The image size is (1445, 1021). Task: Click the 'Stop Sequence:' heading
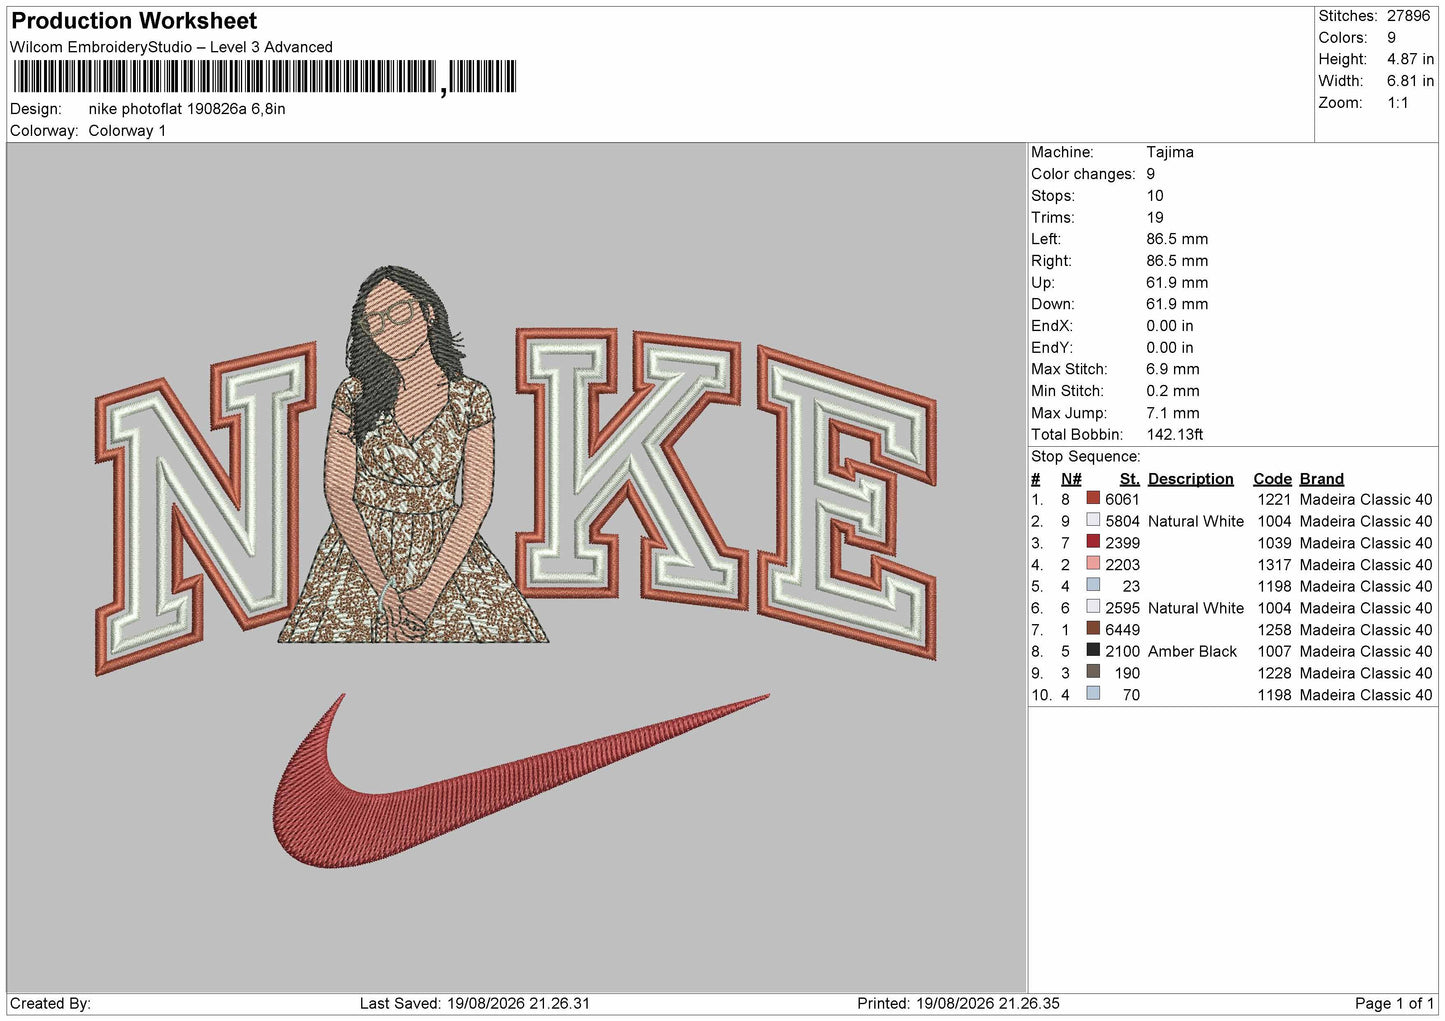pos(1085,457)
